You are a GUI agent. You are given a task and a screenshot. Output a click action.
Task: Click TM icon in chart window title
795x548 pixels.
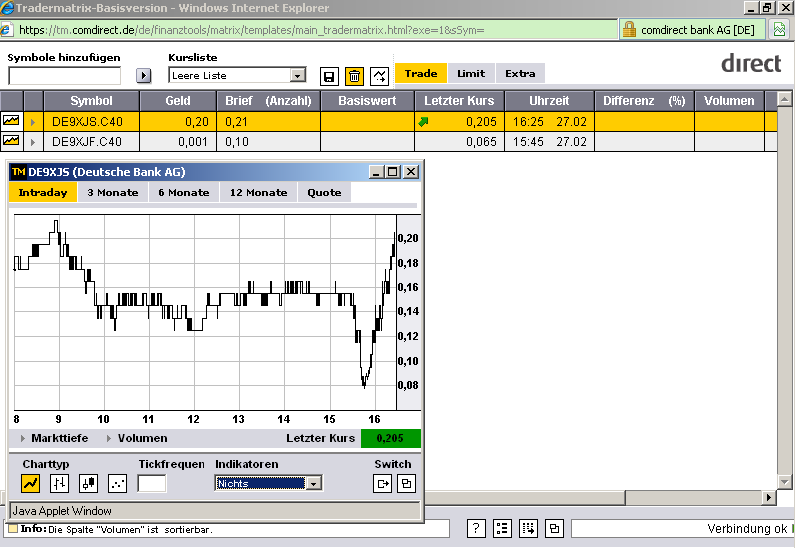tap(18, 172)
